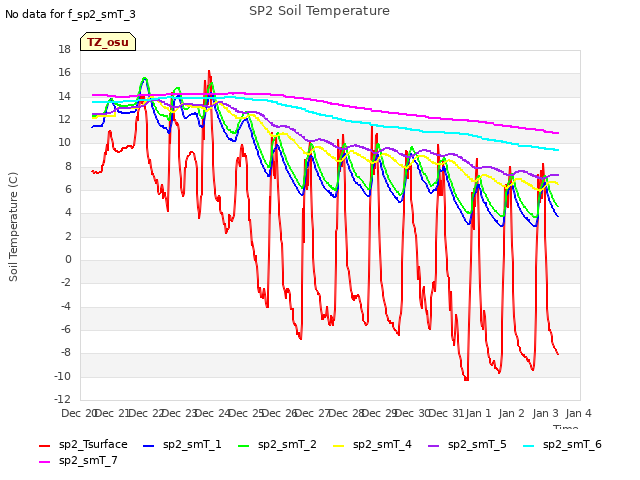The width and height of the screenshot is (640, 480).
Task: Click the 16 y-axis tick label
Action: point(64,73)
